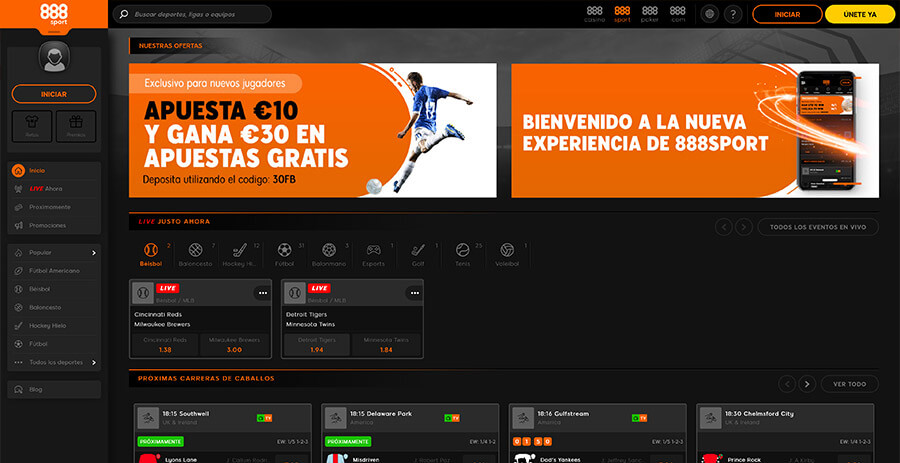
Task: Bet Detroit Tigers at 1.94
Action: pos(317,345)
